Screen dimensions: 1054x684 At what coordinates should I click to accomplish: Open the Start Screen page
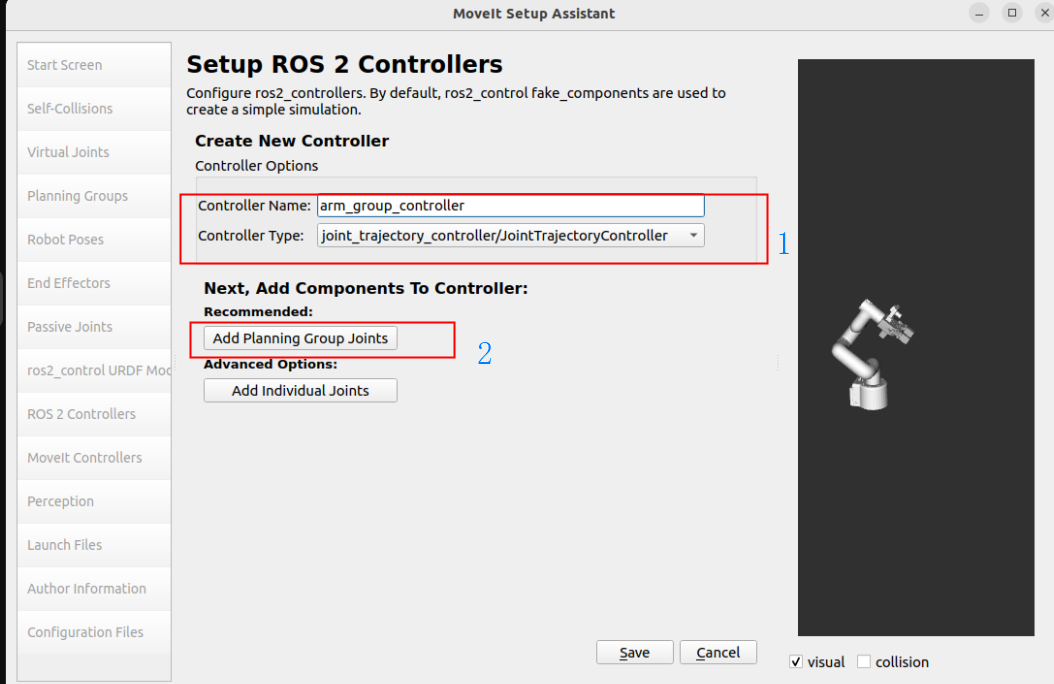pos(94,65)
